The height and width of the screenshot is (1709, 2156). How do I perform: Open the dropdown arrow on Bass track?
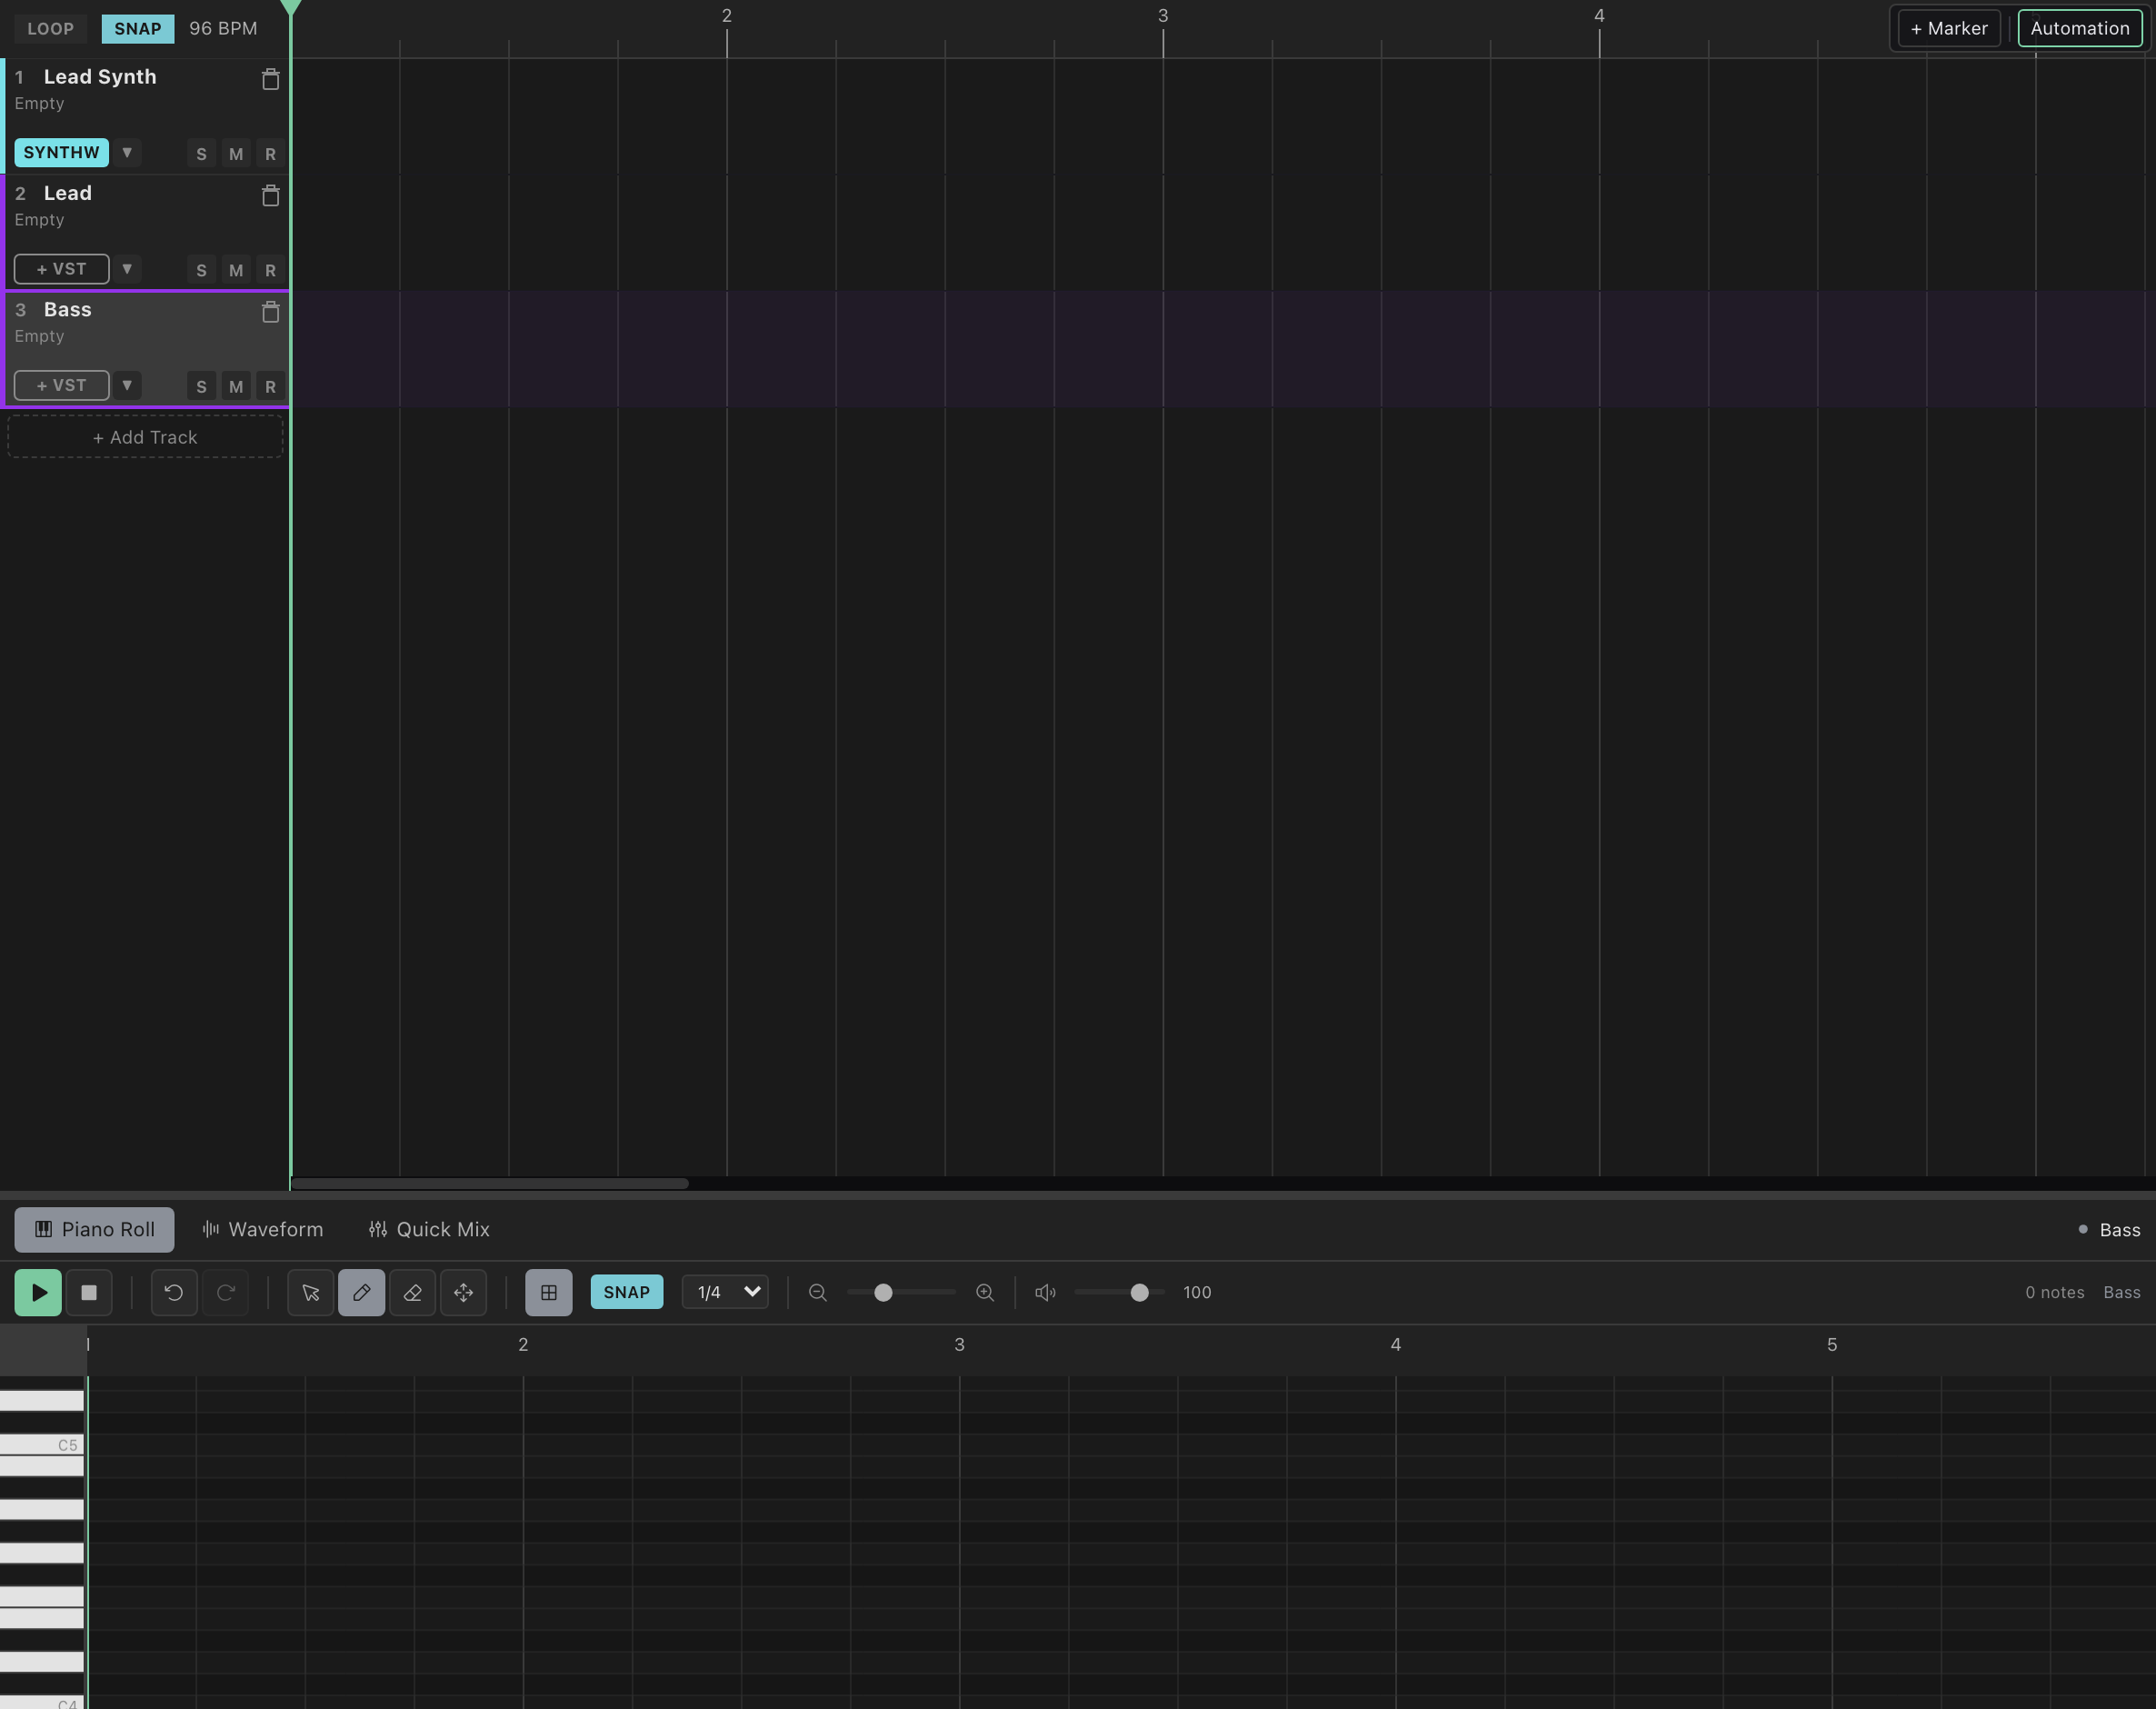(127, 385)
